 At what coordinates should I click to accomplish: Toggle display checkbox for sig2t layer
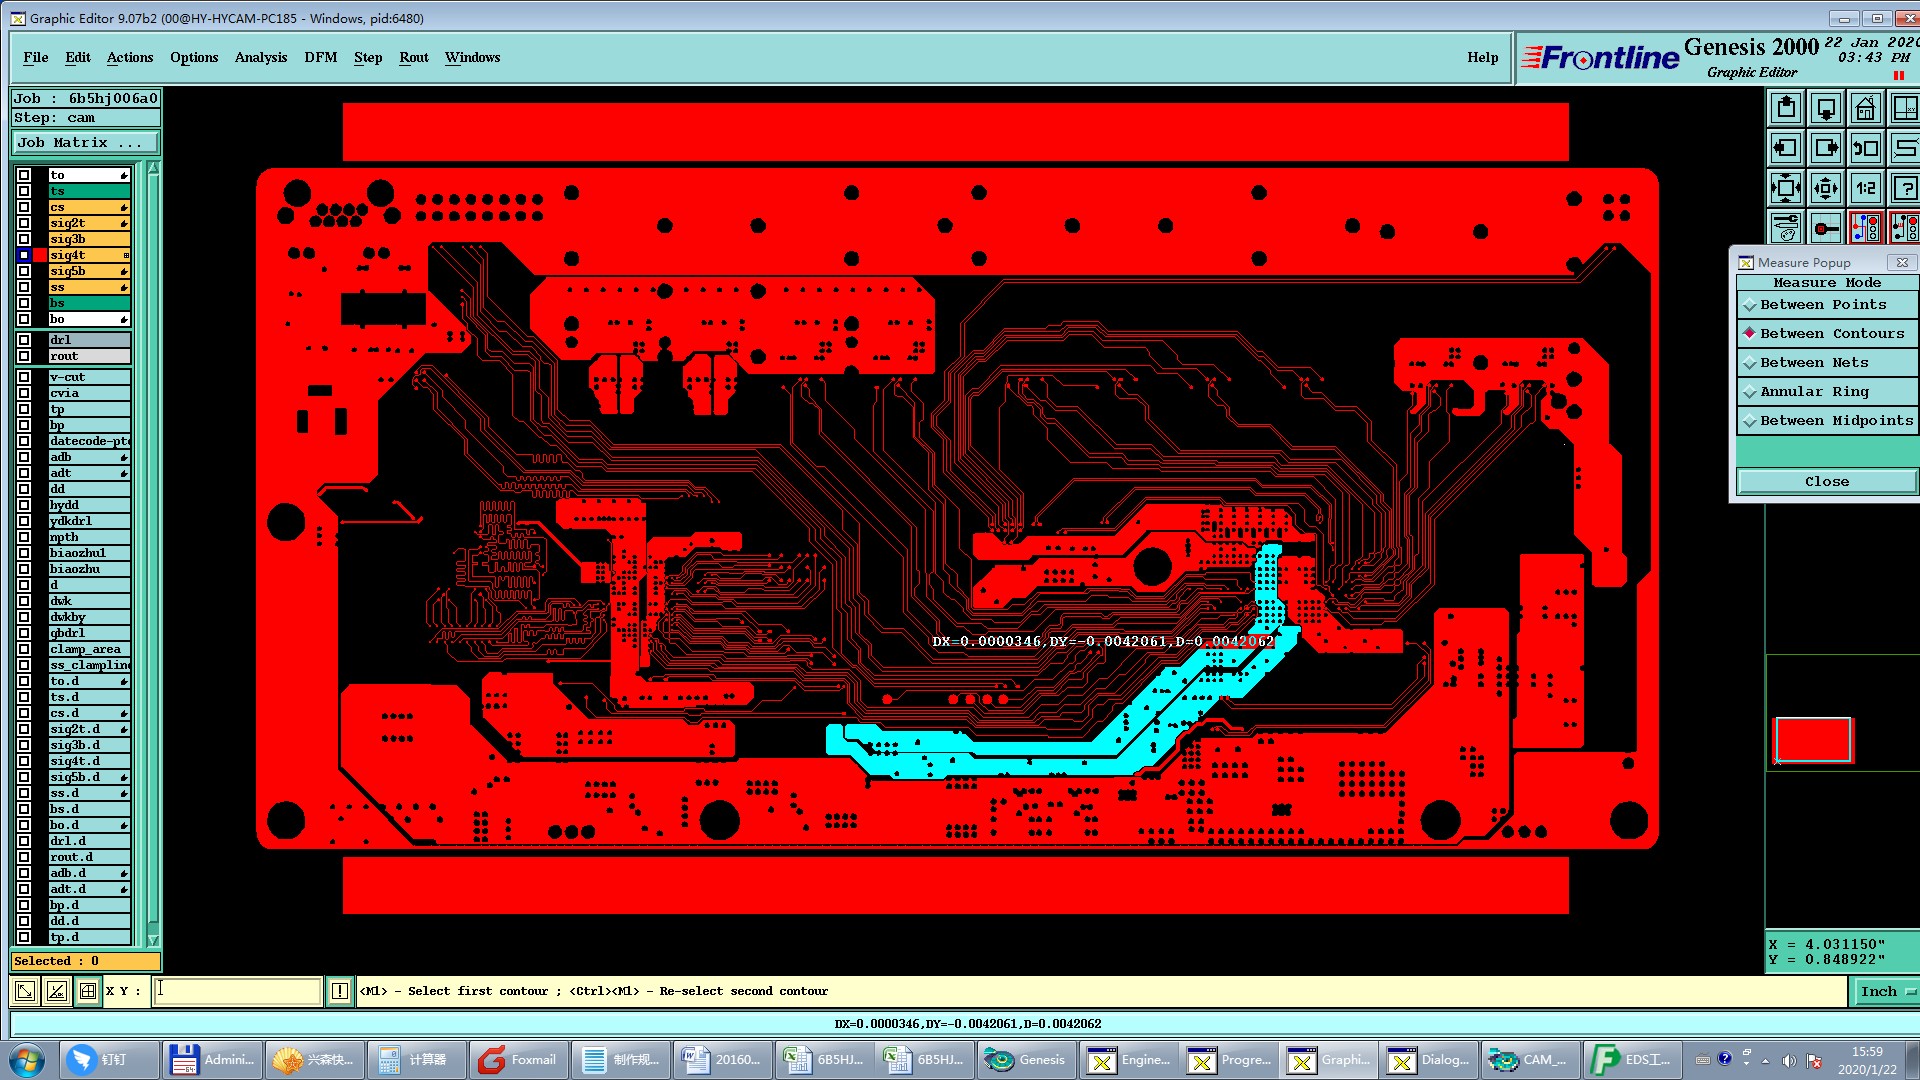[x=24, y=223]
